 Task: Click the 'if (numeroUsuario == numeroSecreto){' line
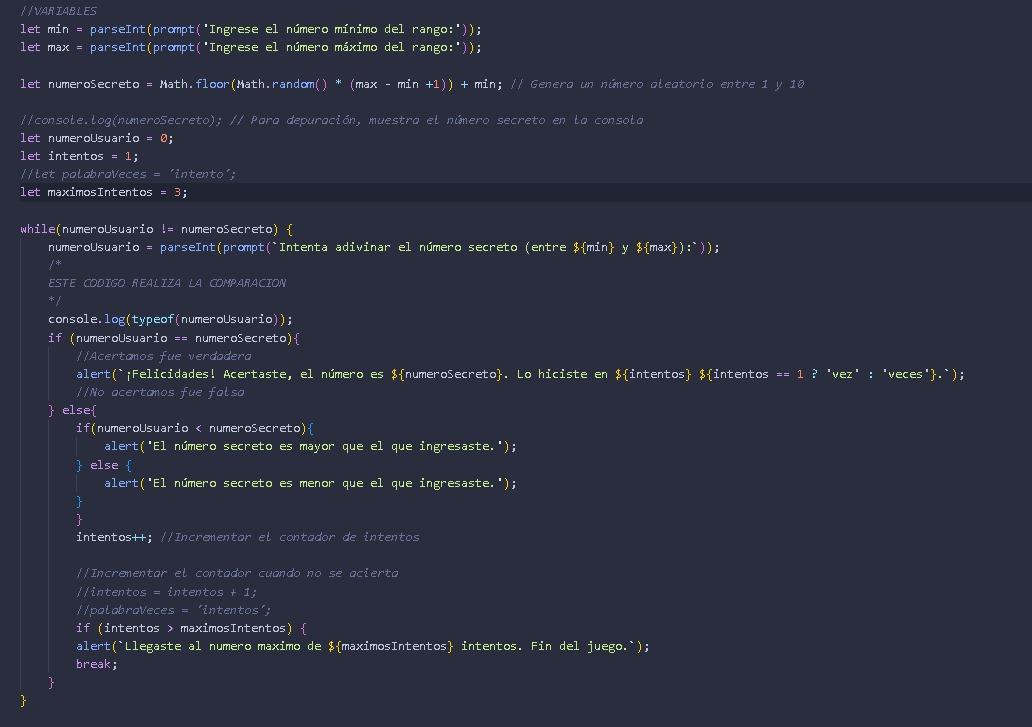tap(174, 338)
